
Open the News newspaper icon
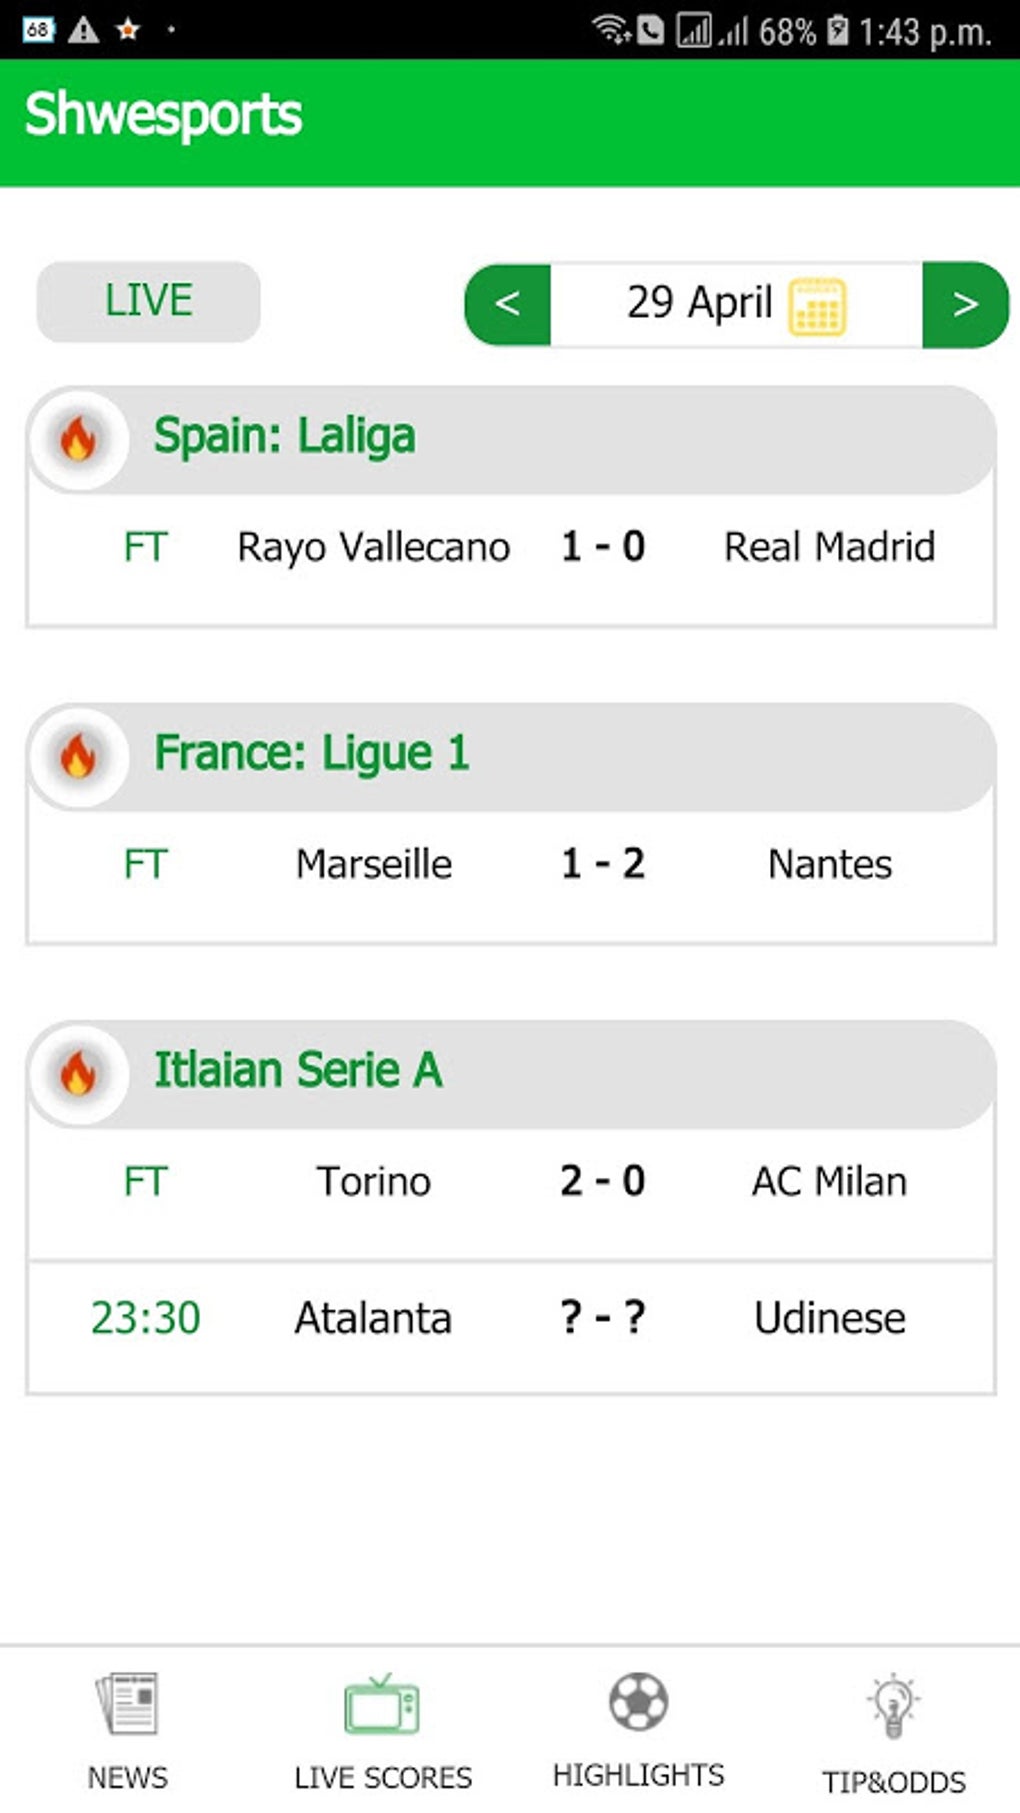tap(128, 1703)
